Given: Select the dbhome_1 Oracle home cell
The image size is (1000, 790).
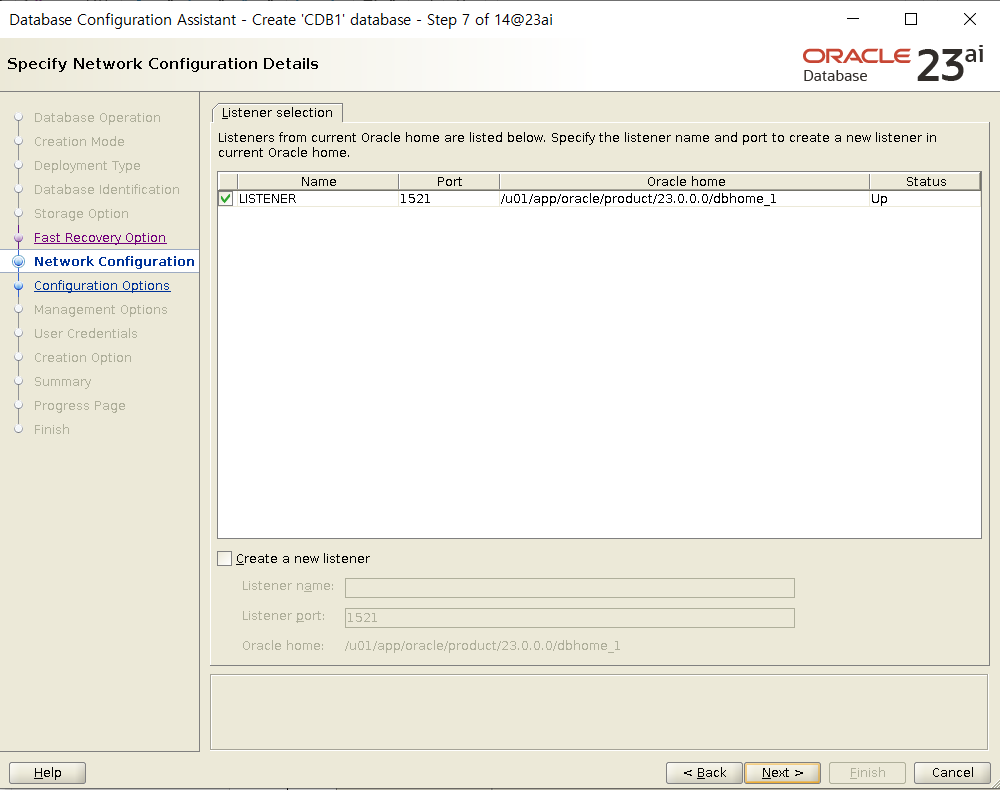Looking at the screenshot, I should 684,199.
